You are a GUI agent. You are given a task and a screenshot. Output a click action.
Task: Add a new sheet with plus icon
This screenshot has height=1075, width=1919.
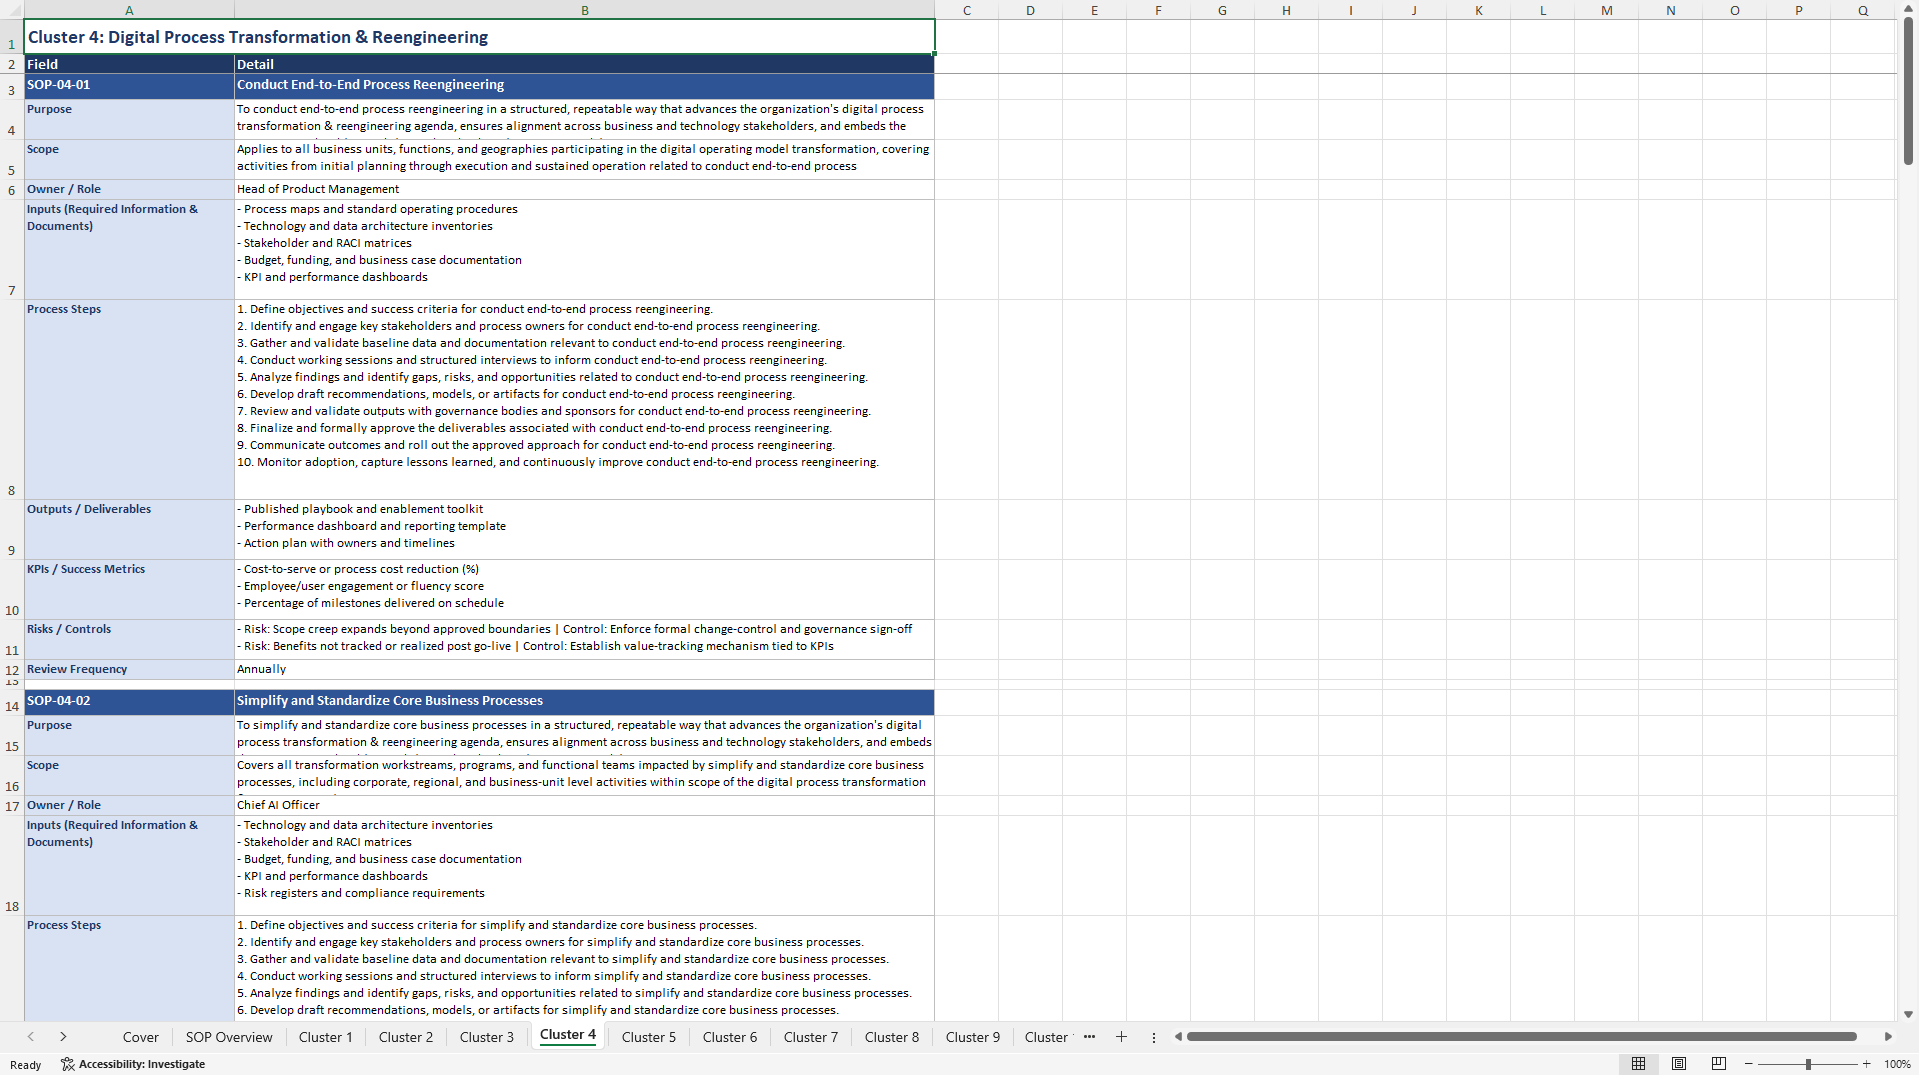[x=1121, y=1037]
